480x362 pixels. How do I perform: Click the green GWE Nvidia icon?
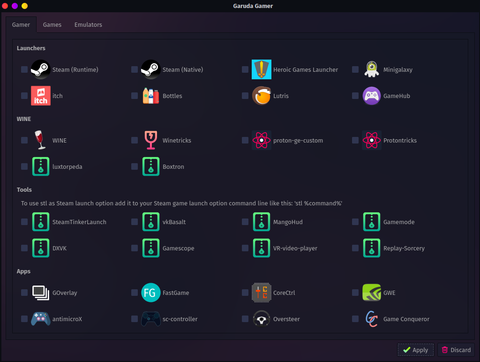(x=372, y=292)
